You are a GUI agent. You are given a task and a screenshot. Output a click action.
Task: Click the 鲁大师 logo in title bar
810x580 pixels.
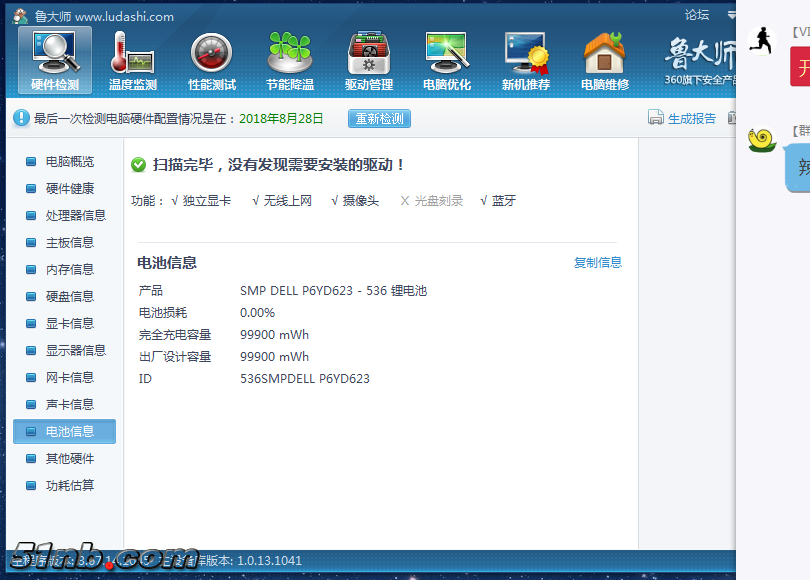pos(20,16)
